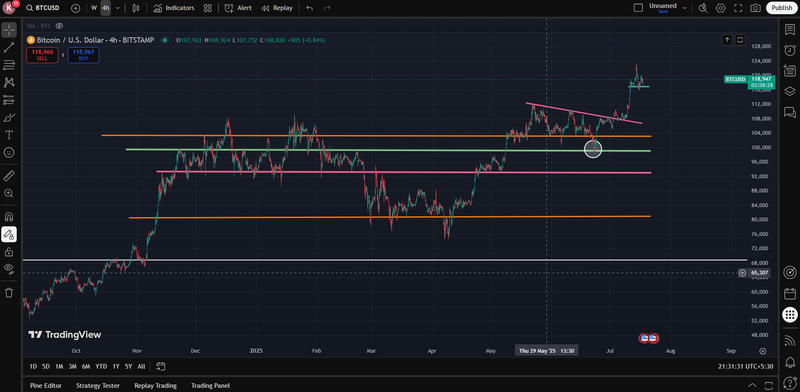Open the user profile avatar menu
The image size is (800, 392).
[9, 8]
